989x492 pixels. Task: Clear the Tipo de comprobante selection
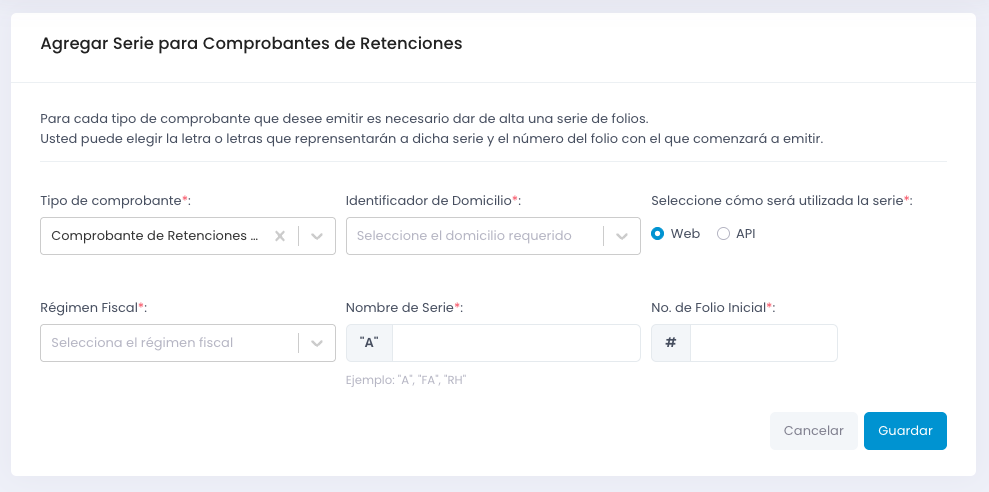[280, 236]
